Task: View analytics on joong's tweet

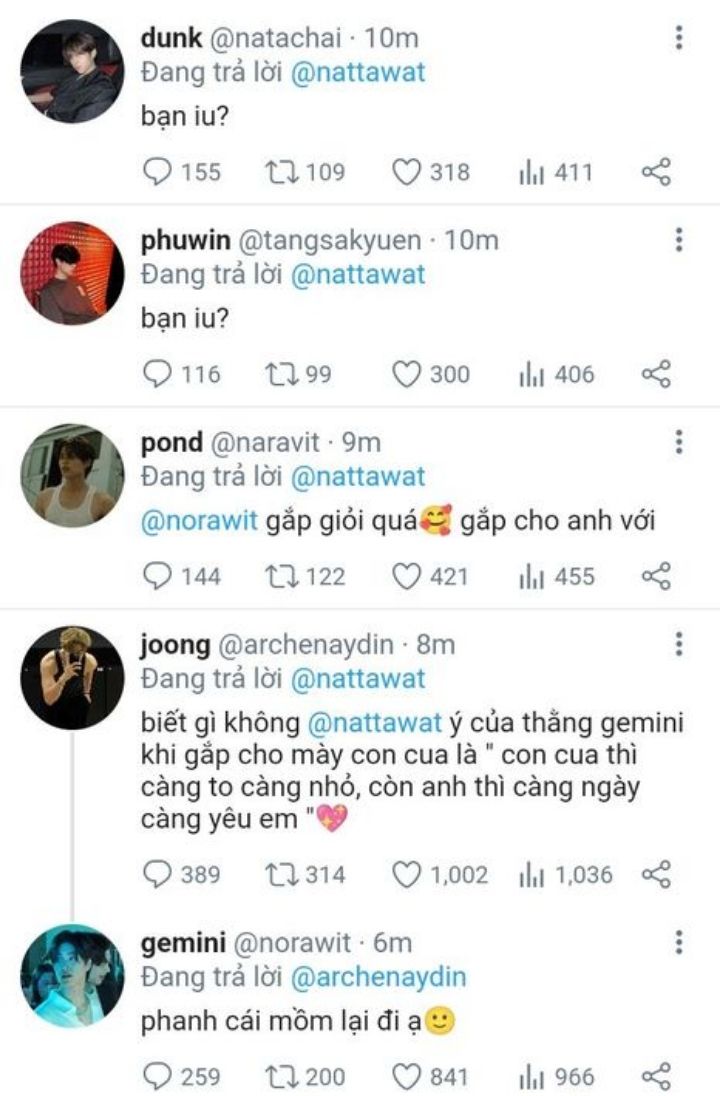Action: tap(531, 875)
